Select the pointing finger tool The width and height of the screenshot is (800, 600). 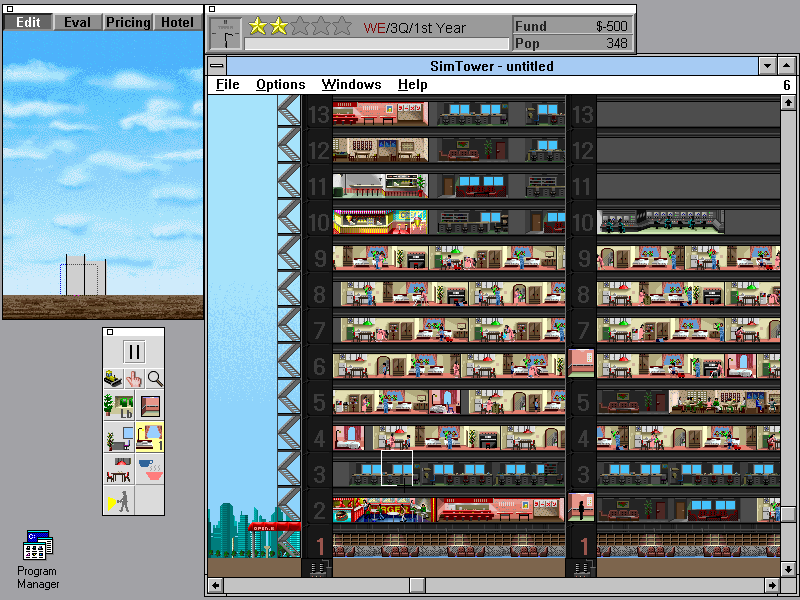(134, 379)
